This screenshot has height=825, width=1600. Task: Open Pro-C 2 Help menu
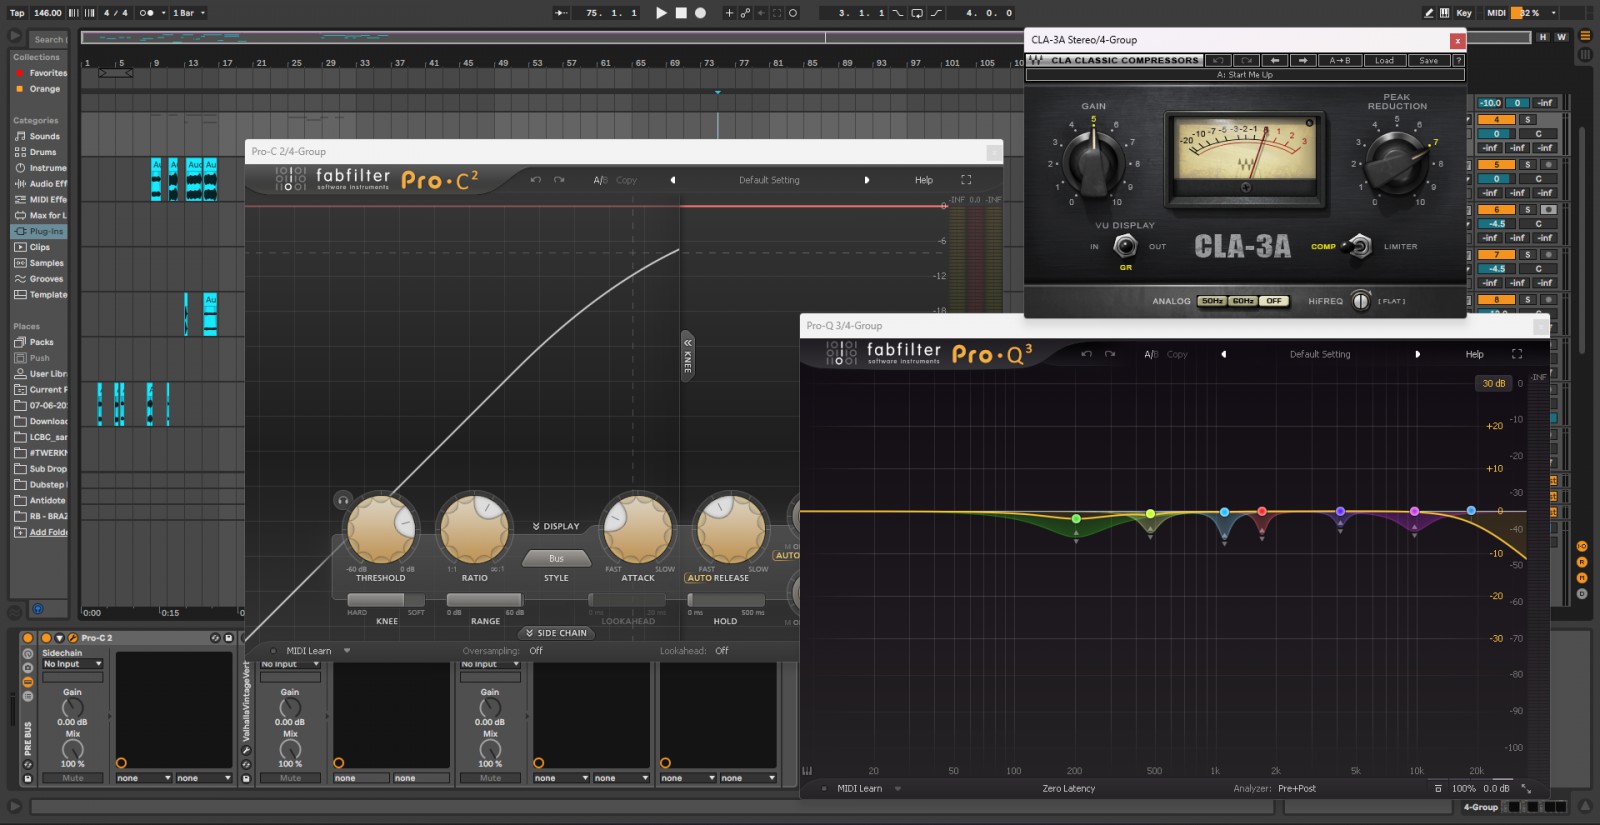[x=924, y=180]
